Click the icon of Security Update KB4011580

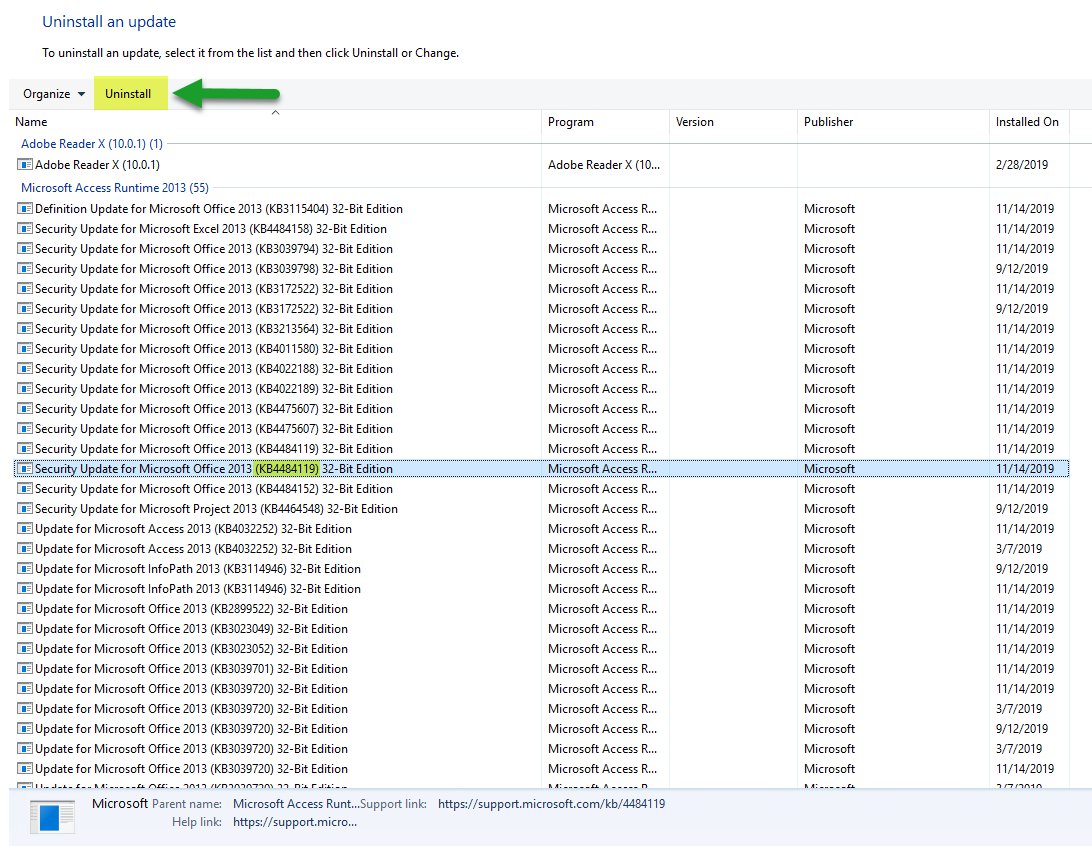(24, 349)
